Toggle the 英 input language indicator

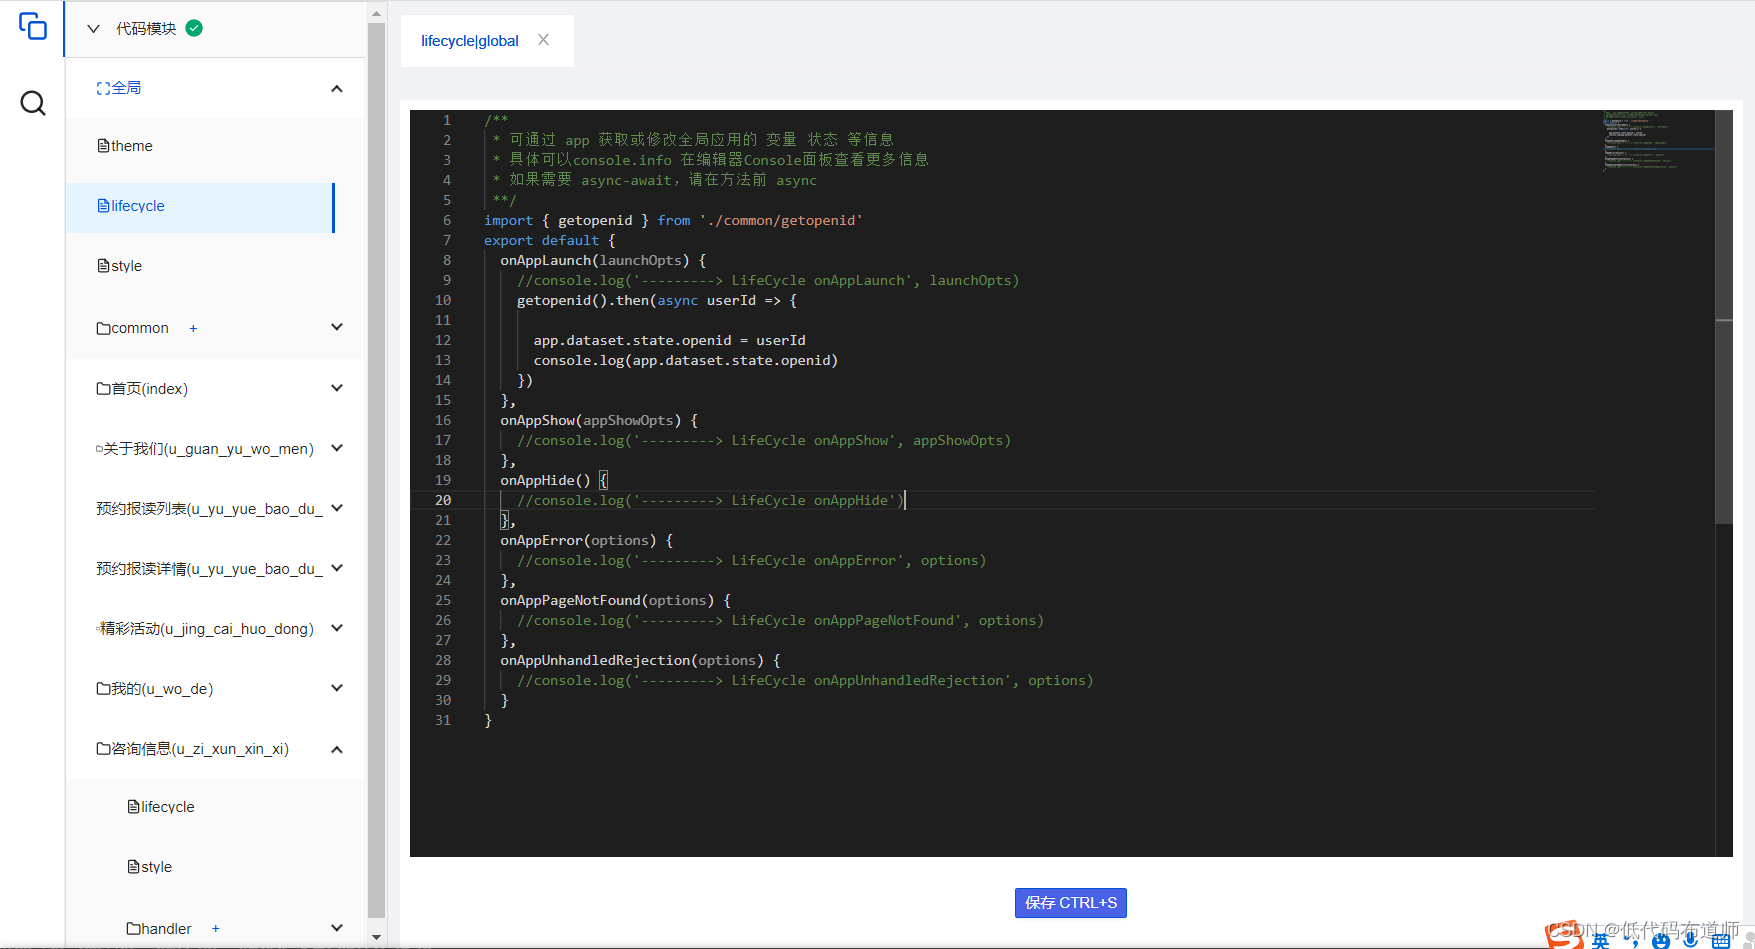1601,941
